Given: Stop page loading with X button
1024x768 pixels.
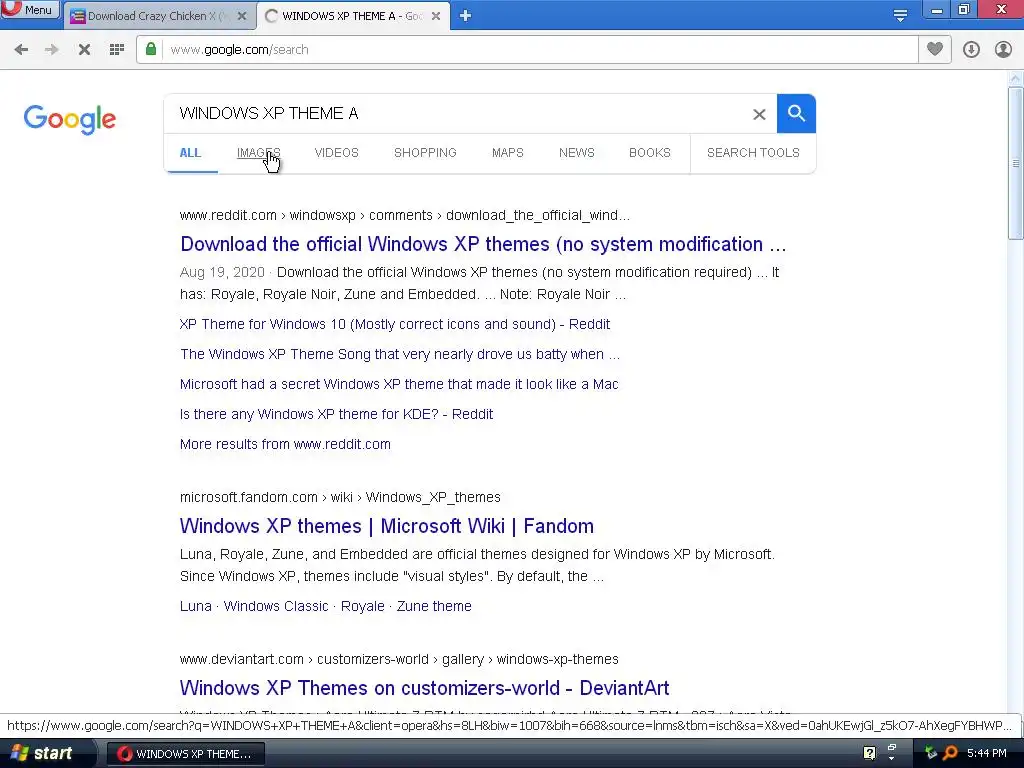Looking at the screenshot, I should [x=84, y=50].
